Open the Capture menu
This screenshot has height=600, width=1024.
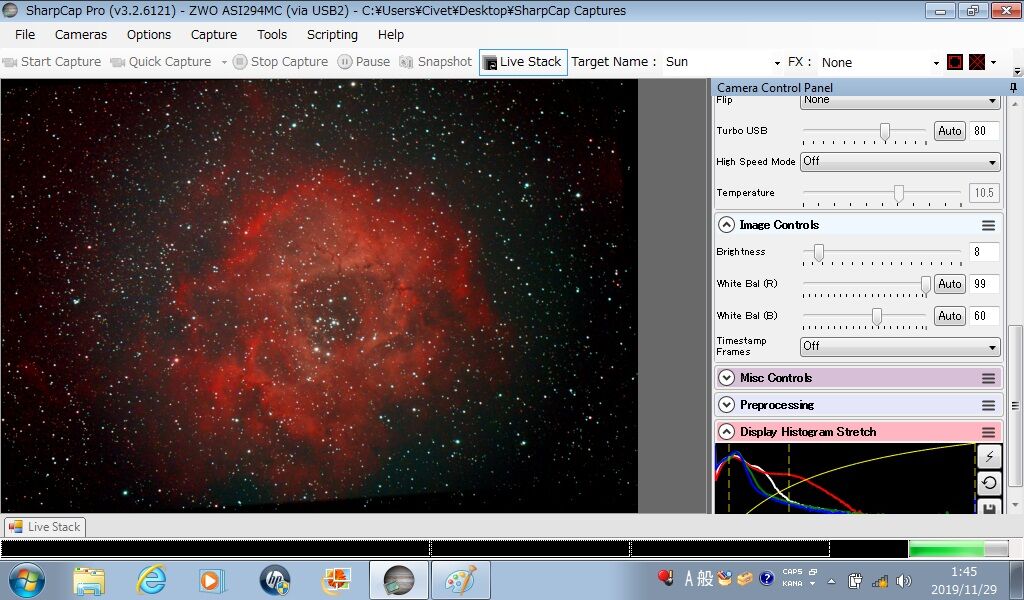[x=214, y=35]
